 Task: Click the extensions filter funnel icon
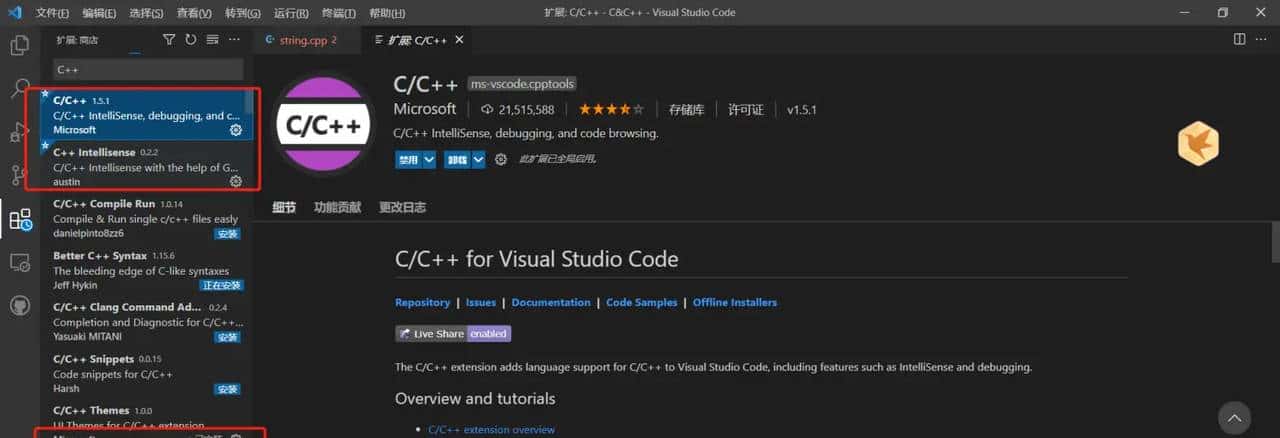168,40
